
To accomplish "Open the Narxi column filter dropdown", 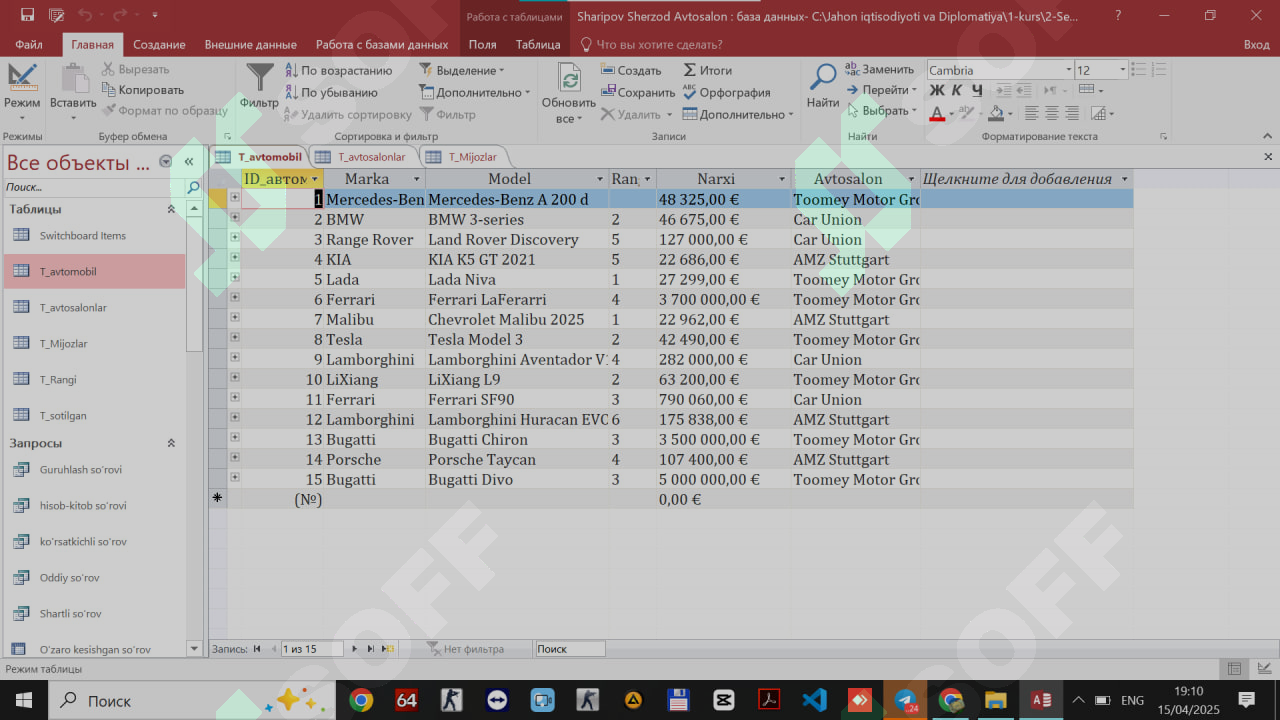I will pyautogui.click(x=782, y=179).
